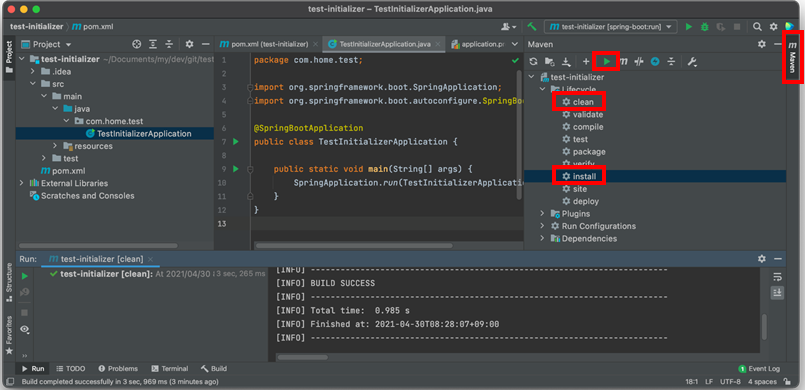Click run gutter icon beside class declaration
Viewport: 805px width, 390px height.
coord(236,141)
